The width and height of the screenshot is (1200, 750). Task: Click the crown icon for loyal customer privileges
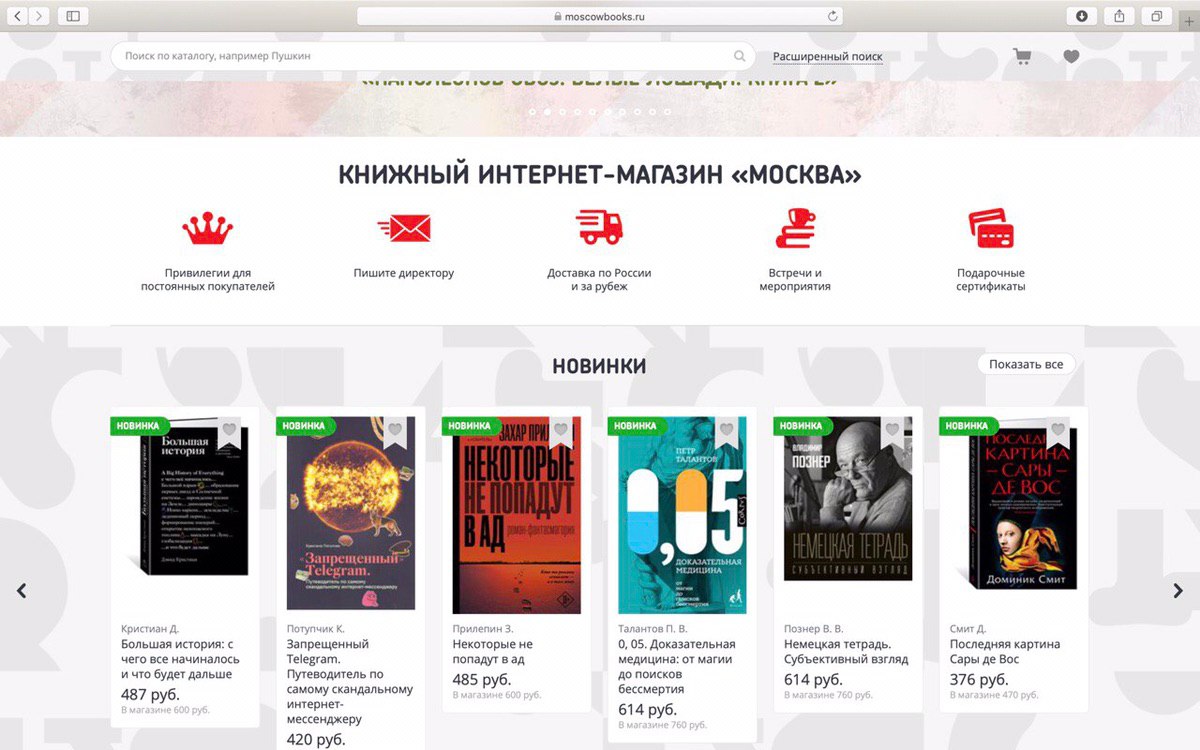pyautogui.click(x=207, y=229)
